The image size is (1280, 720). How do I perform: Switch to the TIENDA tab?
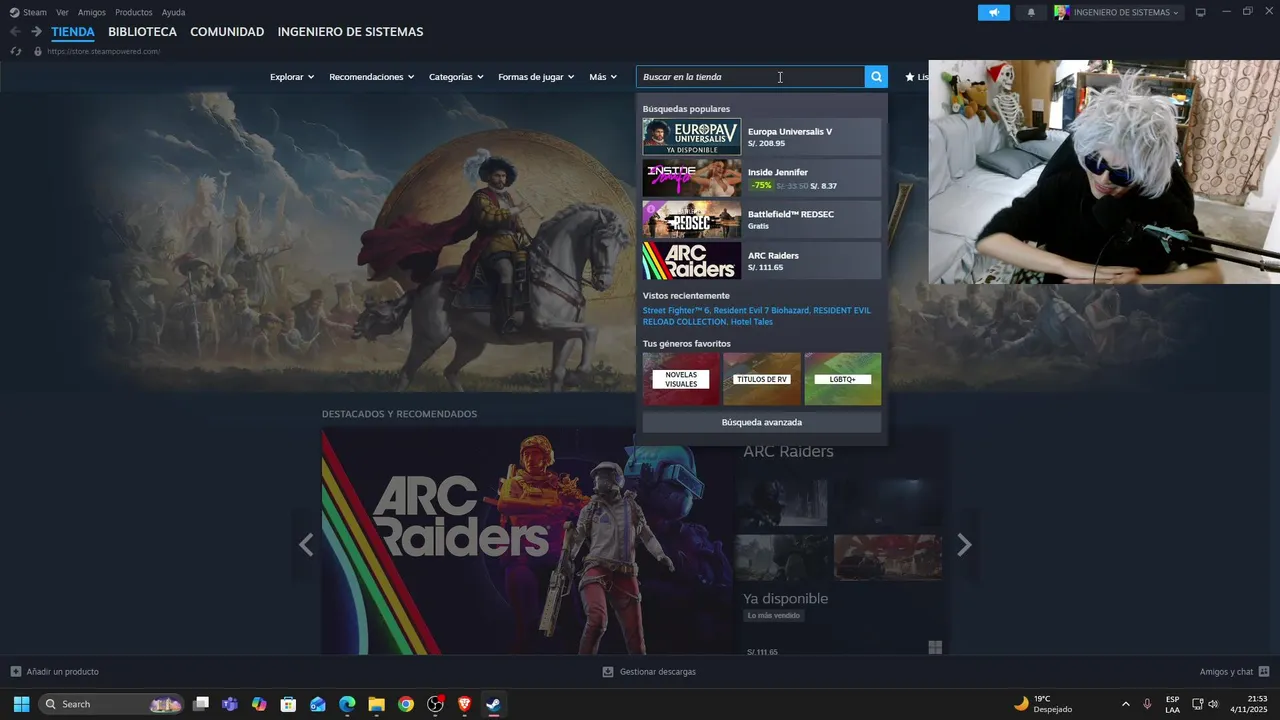[73, 32]
